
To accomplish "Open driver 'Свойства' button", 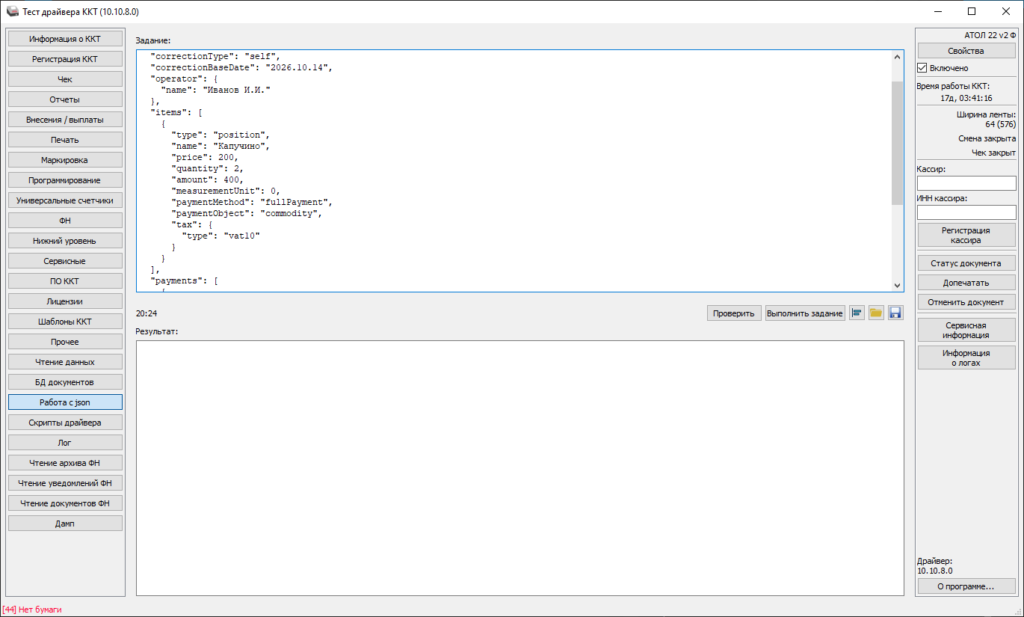I will point(967,51).
